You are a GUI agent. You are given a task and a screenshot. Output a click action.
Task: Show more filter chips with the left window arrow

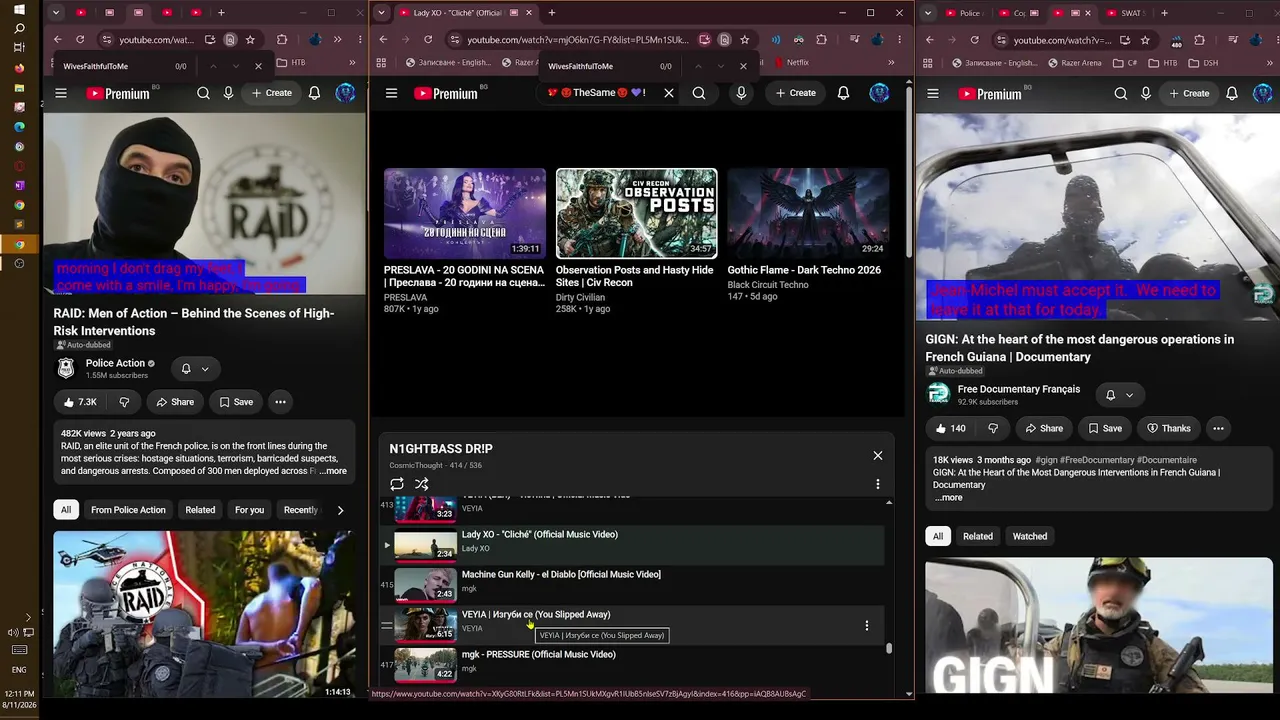click(340, 510)
